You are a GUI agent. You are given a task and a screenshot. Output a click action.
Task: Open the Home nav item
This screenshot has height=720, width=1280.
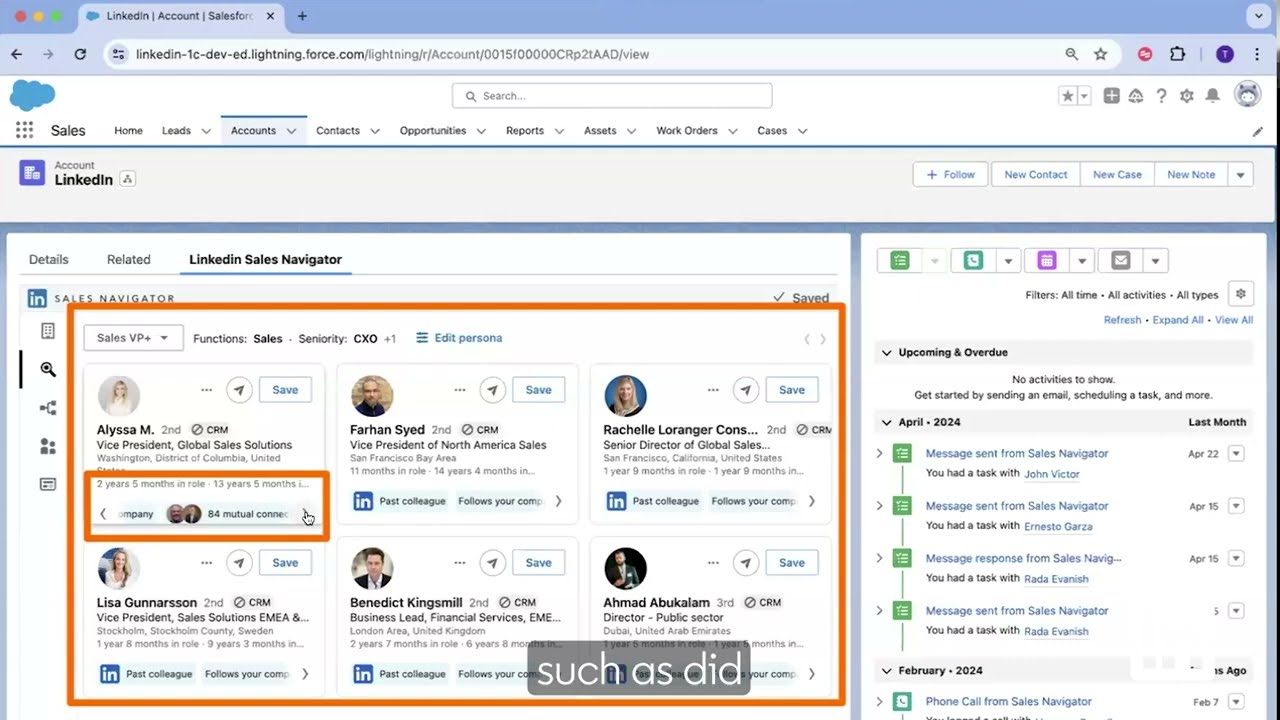click(128, 131)
